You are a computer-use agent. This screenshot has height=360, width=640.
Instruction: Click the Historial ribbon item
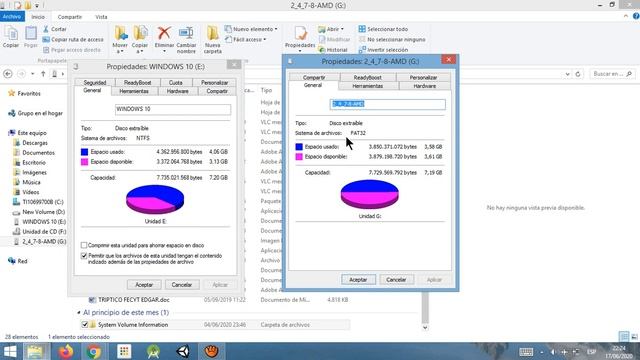tap(333, 50)
